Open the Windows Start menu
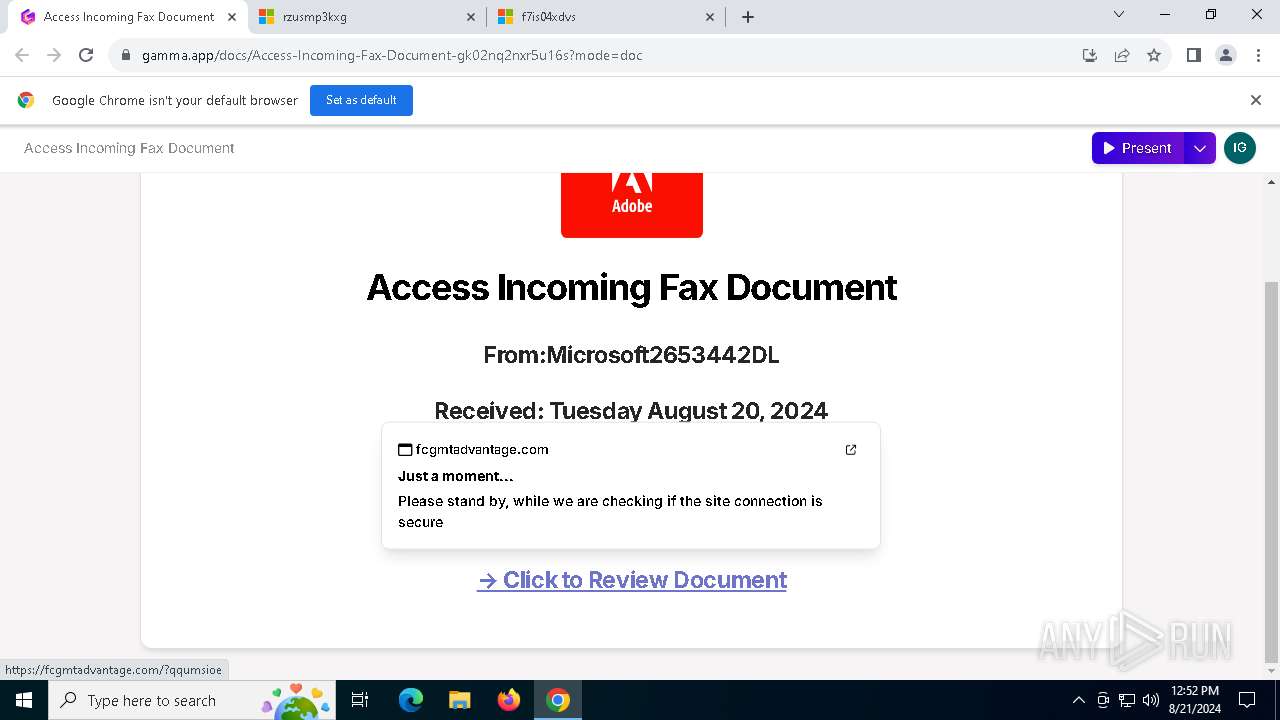The width and height of the screenshot is (1280, 720). tap(24, 700)
